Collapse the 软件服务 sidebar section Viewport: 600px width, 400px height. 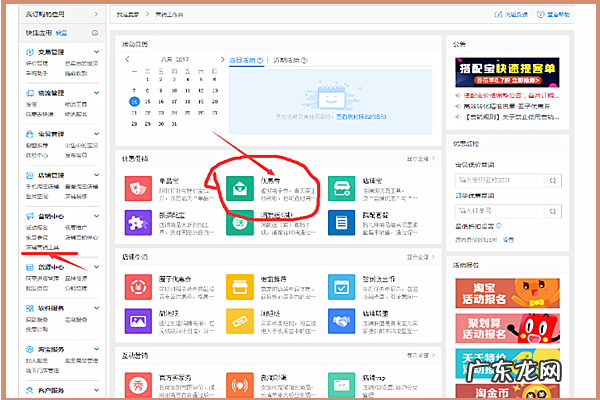pos(96,308)
